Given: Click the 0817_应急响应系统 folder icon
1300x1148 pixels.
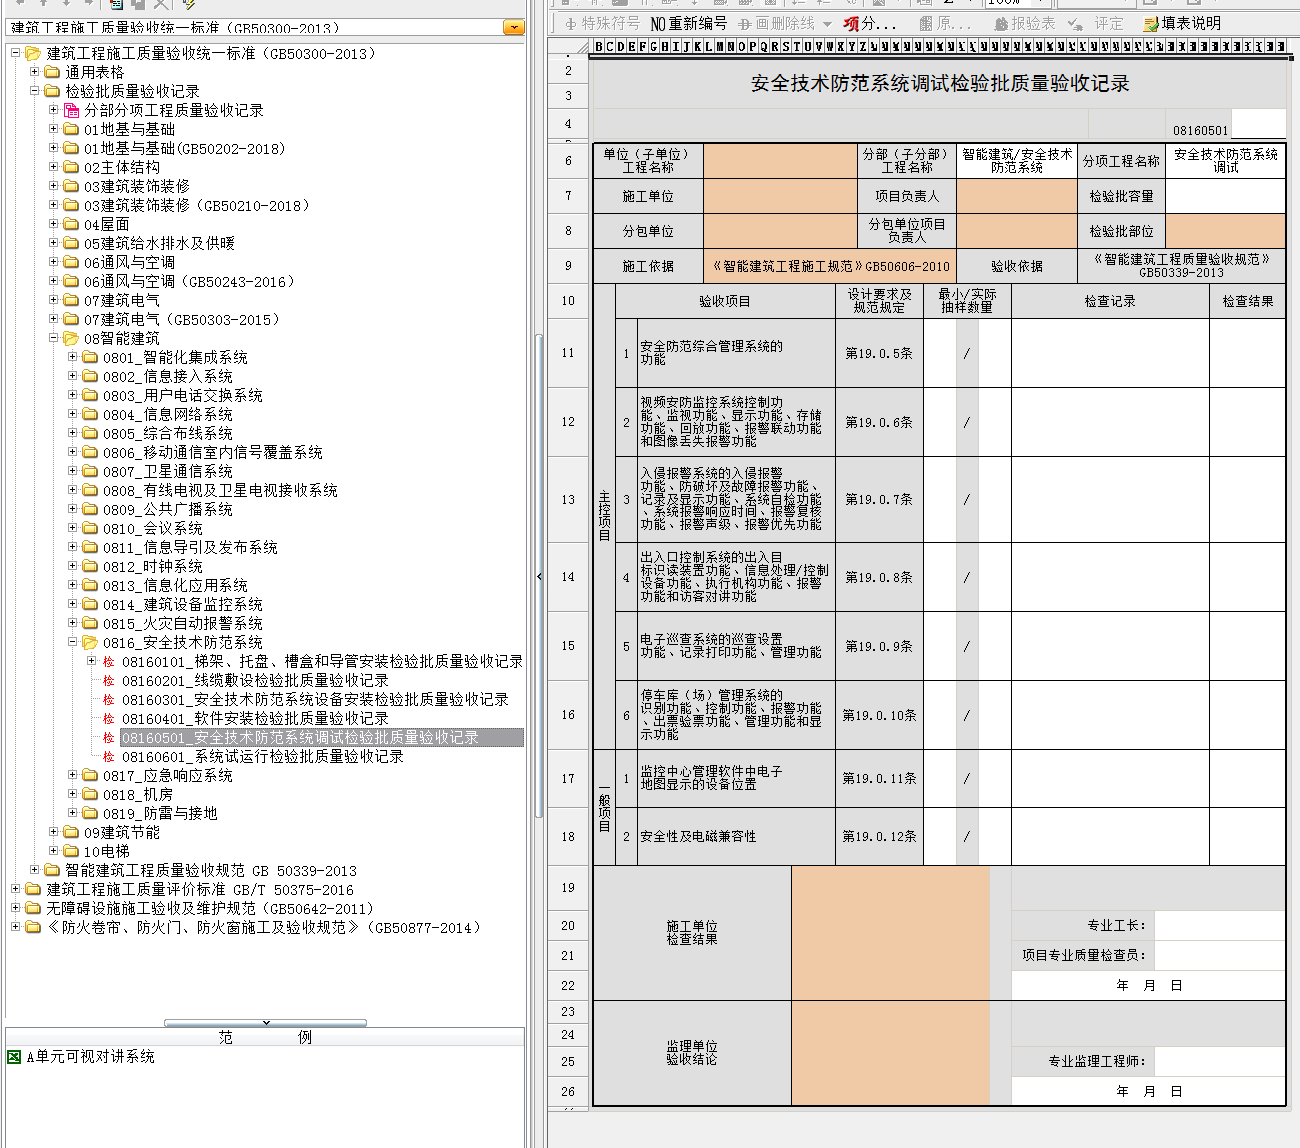Looking at the screenshot, I should point(90,775).
